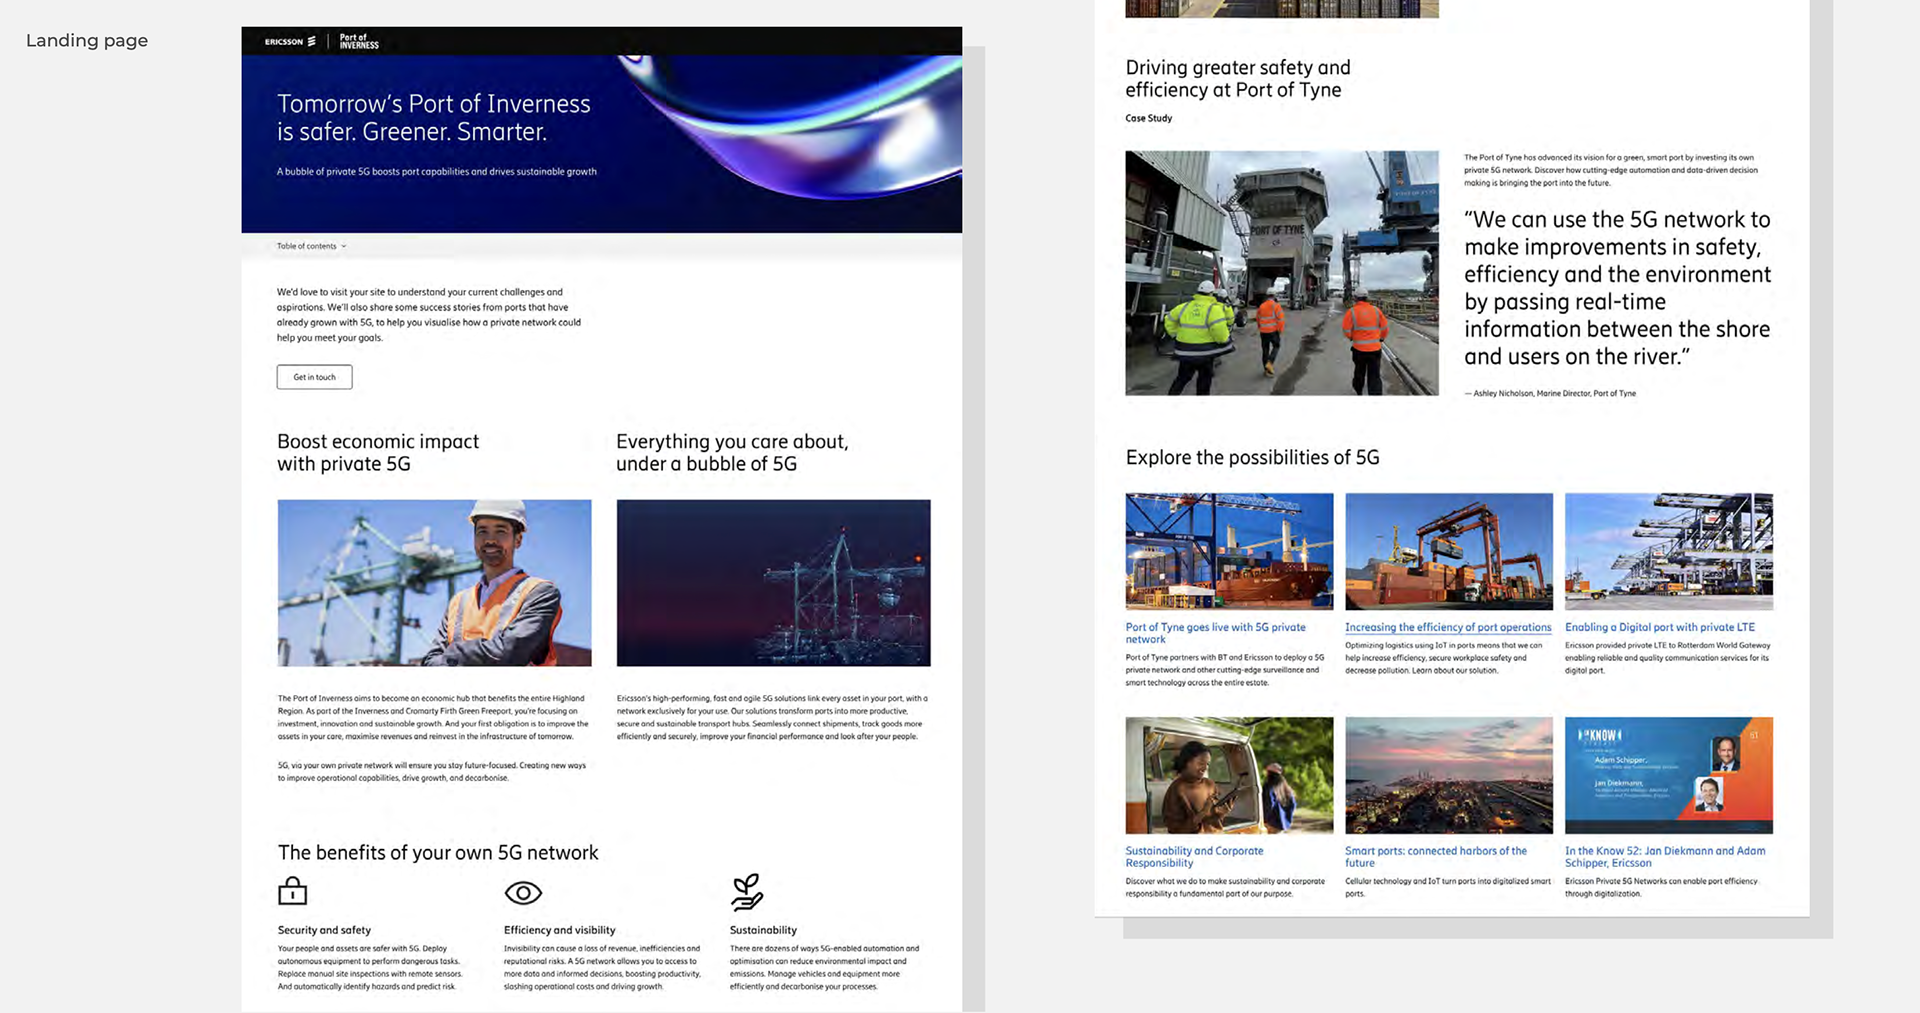Click the Ashley Nicholson attribution line
The height and width of the screenshot is (1013, 1920).
[x=1550, y=393]
